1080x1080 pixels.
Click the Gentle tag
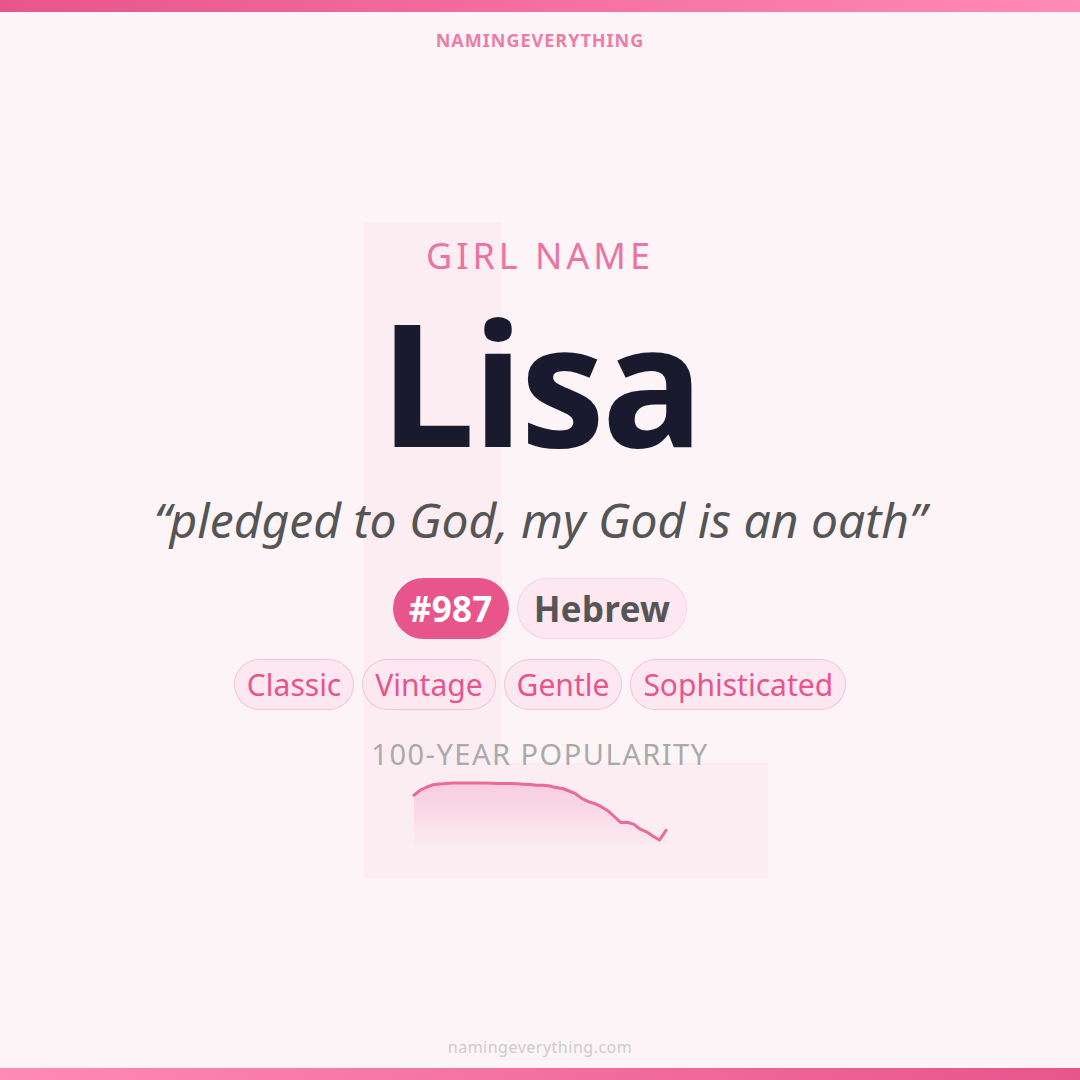coord(563,685)
